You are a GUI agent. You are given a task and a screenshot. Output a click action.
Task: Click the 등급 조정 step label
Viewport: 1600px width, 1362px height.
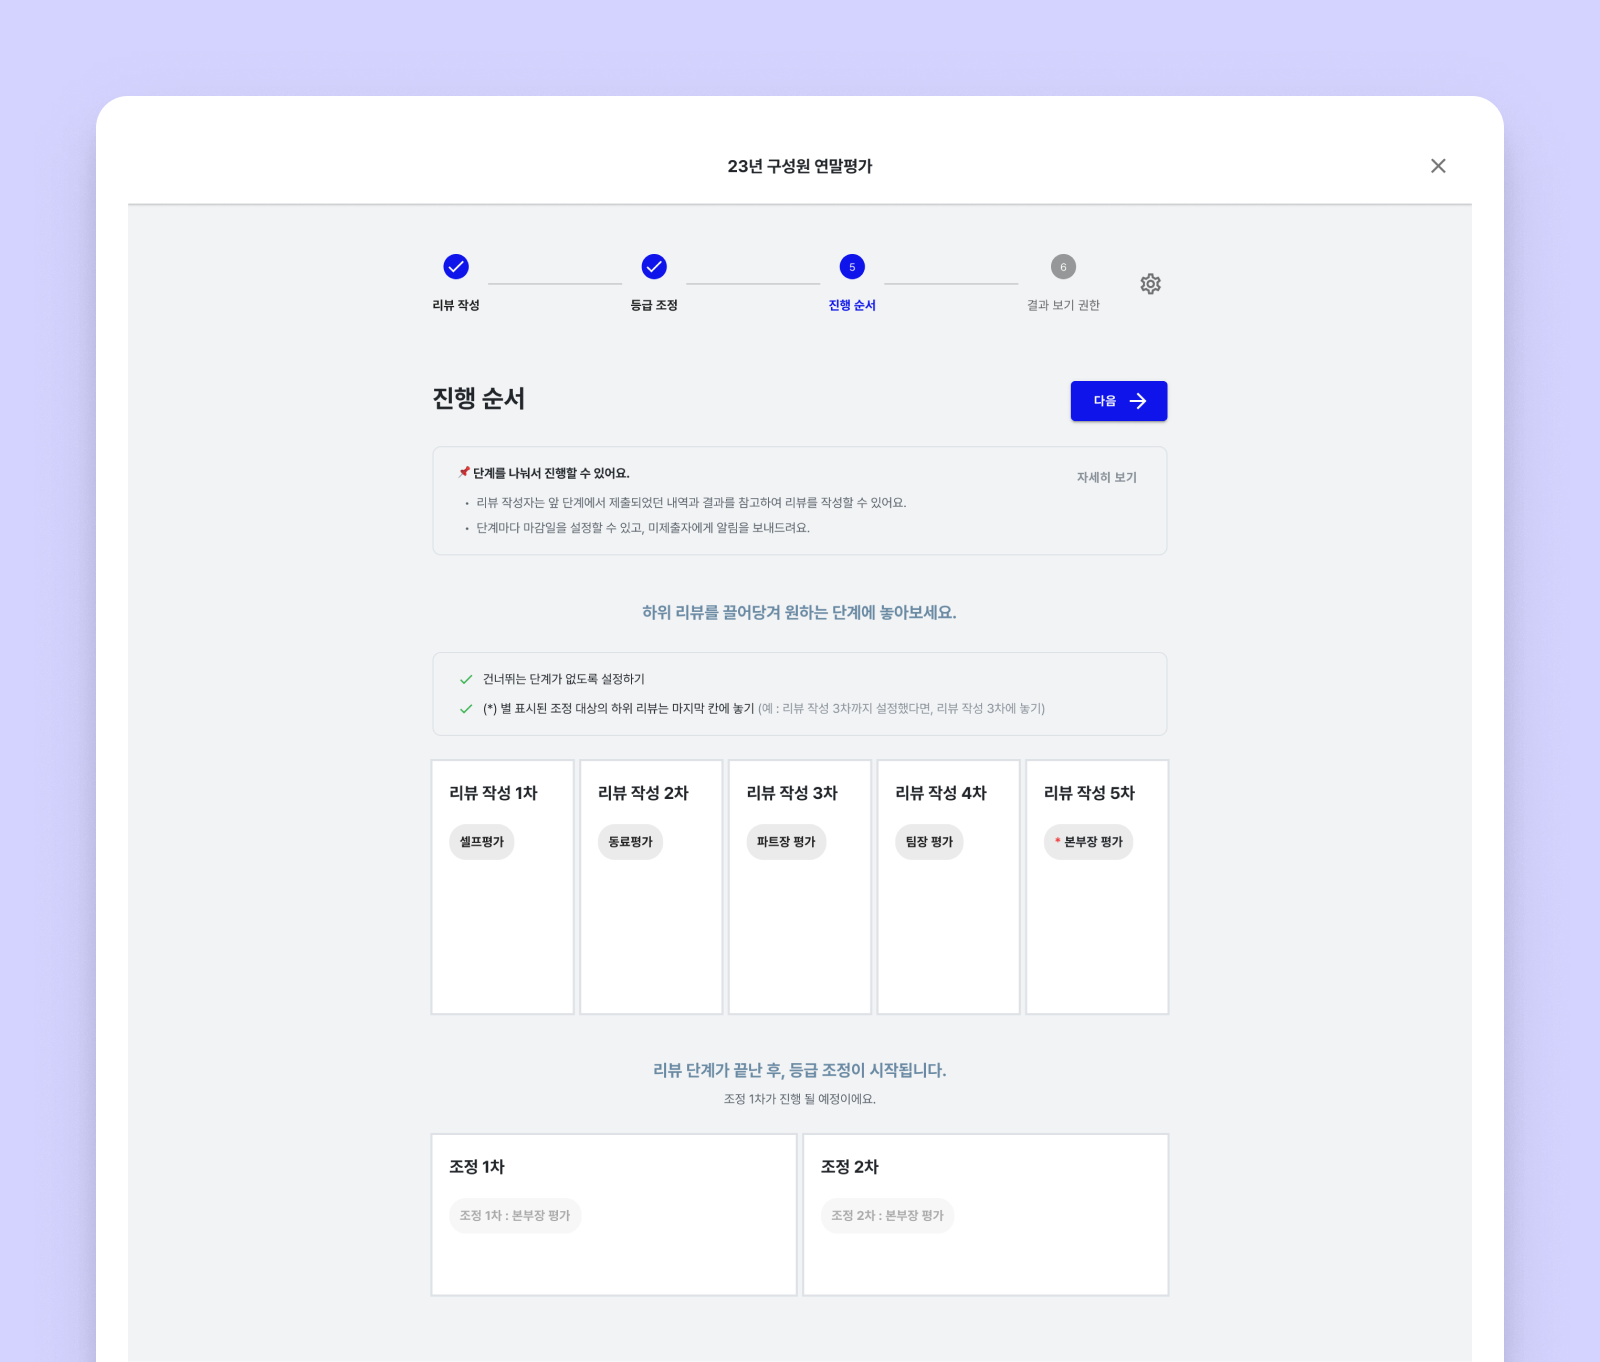point(654,305)
